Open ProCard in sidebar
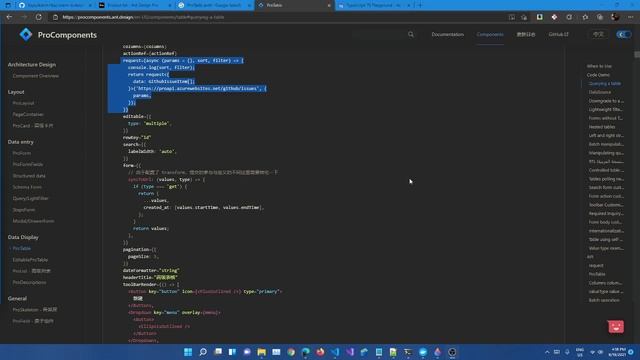The width and height of the screenshot is (640, 360). [33, 126]
